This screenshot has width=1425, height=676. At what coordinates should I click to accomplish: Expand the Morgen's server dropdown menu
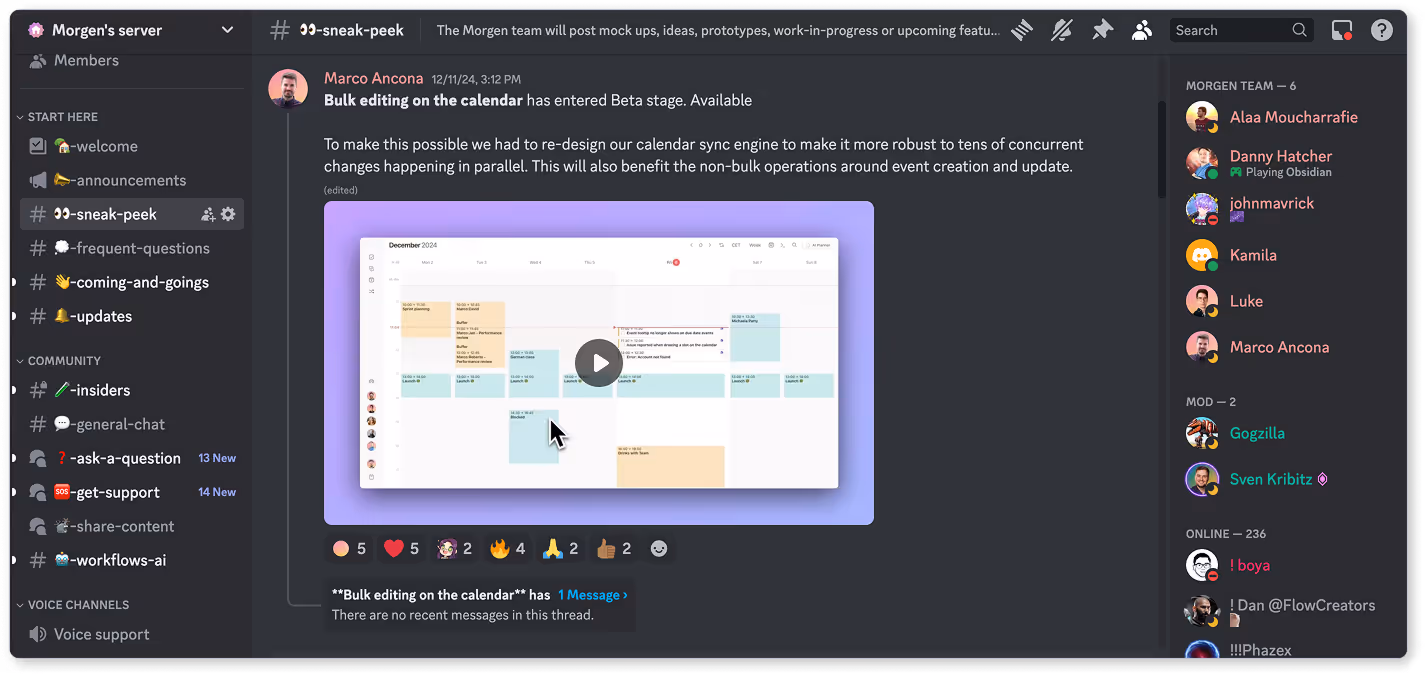pyautogui.click(x=228, y=29)
